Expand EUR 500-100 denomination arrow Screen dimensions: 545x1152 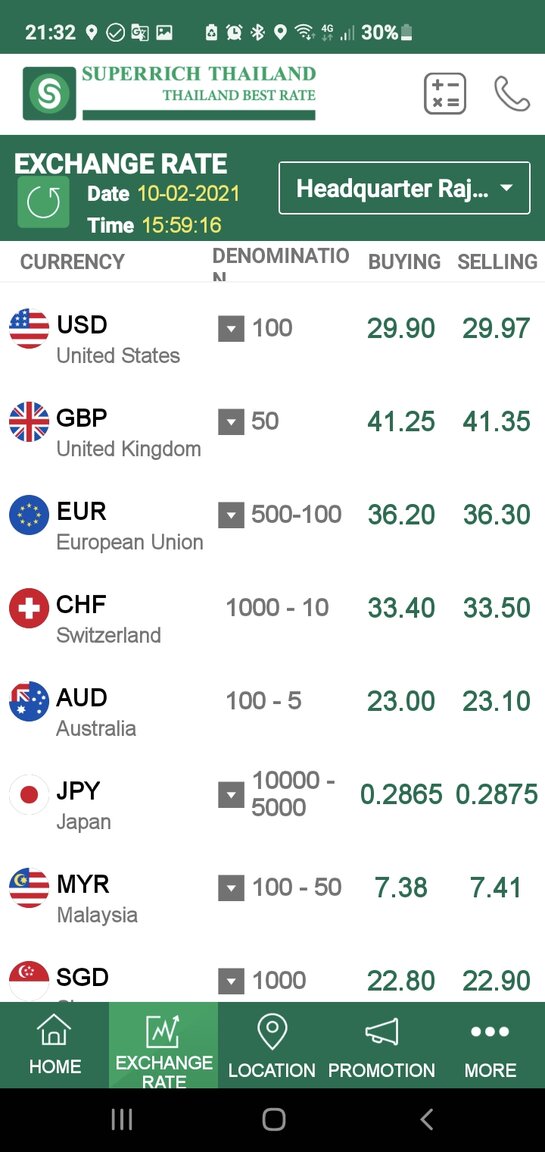pyautogui.click(x=231, y=515)
